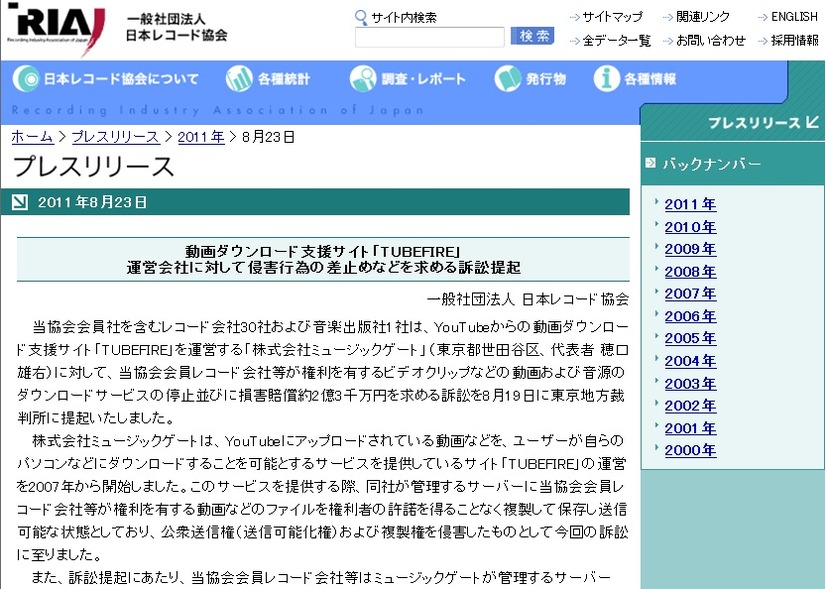Screen dimensions: 826x589
Task: Click the 各種統計 bar chart icon
Action: pos(239,78)
